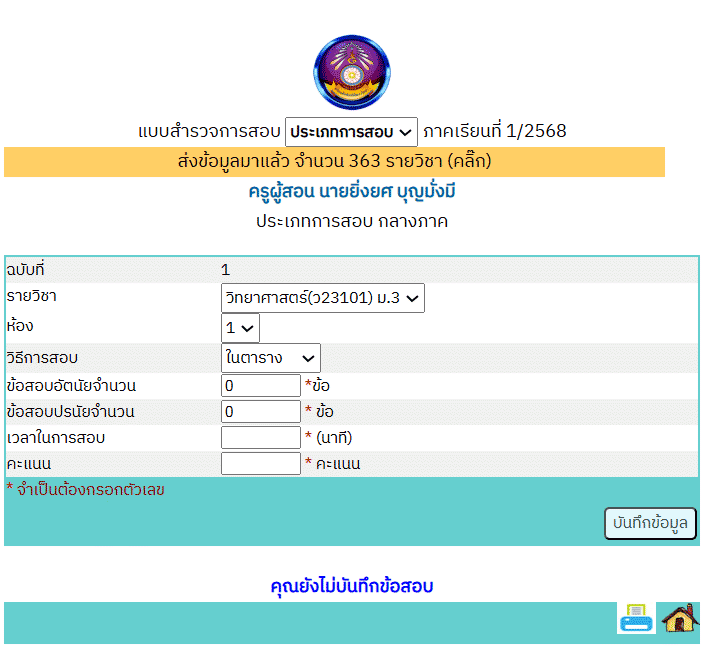Click the ฉบับที่ row label

26,270
